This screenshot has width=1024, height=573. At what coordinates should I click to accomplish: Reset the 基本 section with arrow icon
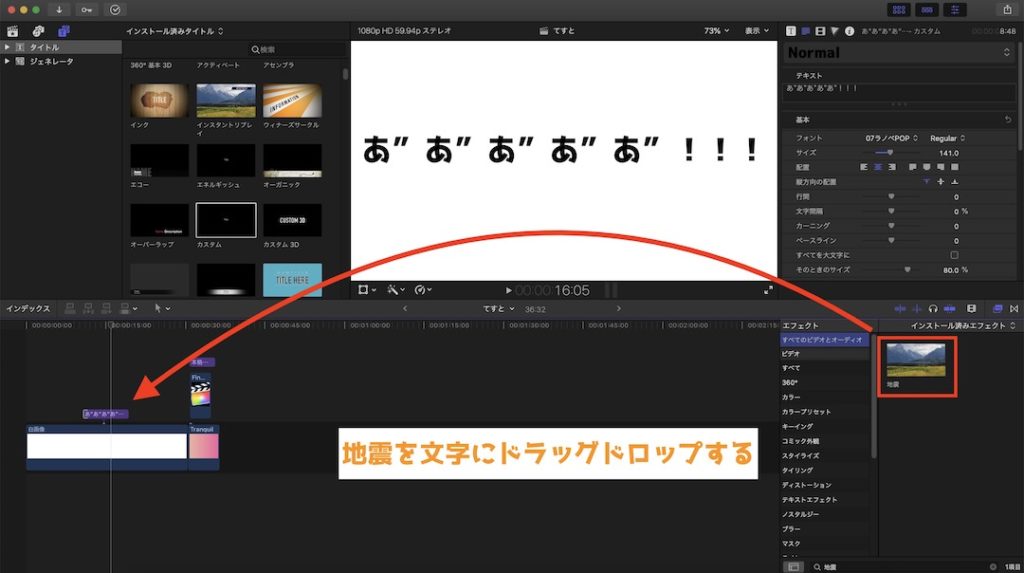[x=1008, y=120]
